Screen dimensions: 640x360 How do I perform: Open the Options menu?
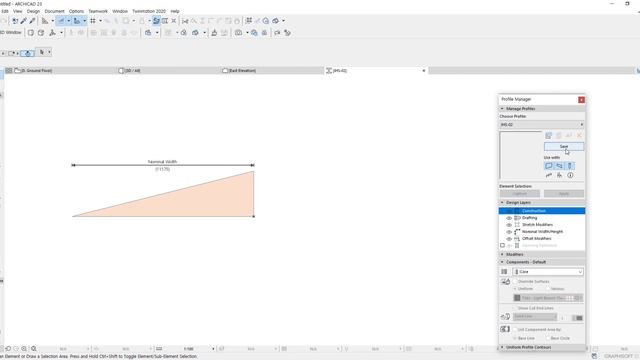[x=76, y=11]
